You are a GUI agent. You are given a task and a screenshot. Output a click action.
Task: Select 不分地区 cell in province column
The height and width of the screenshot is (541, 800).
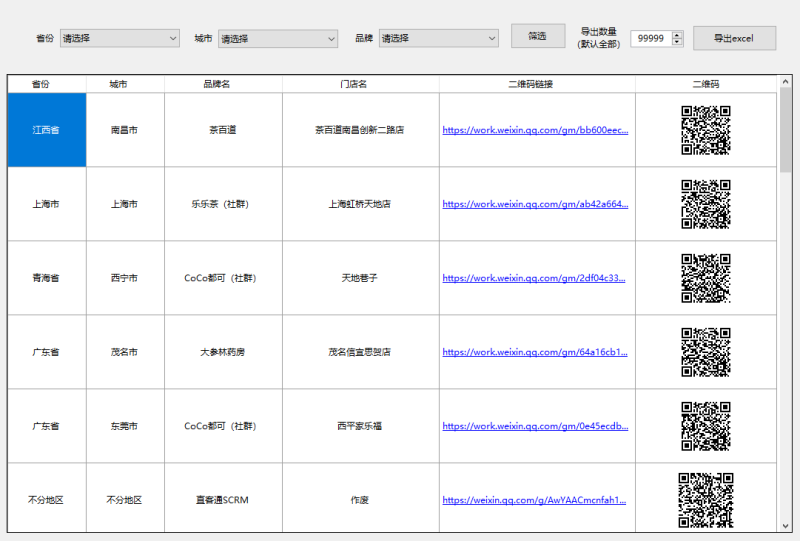(47, 498)
